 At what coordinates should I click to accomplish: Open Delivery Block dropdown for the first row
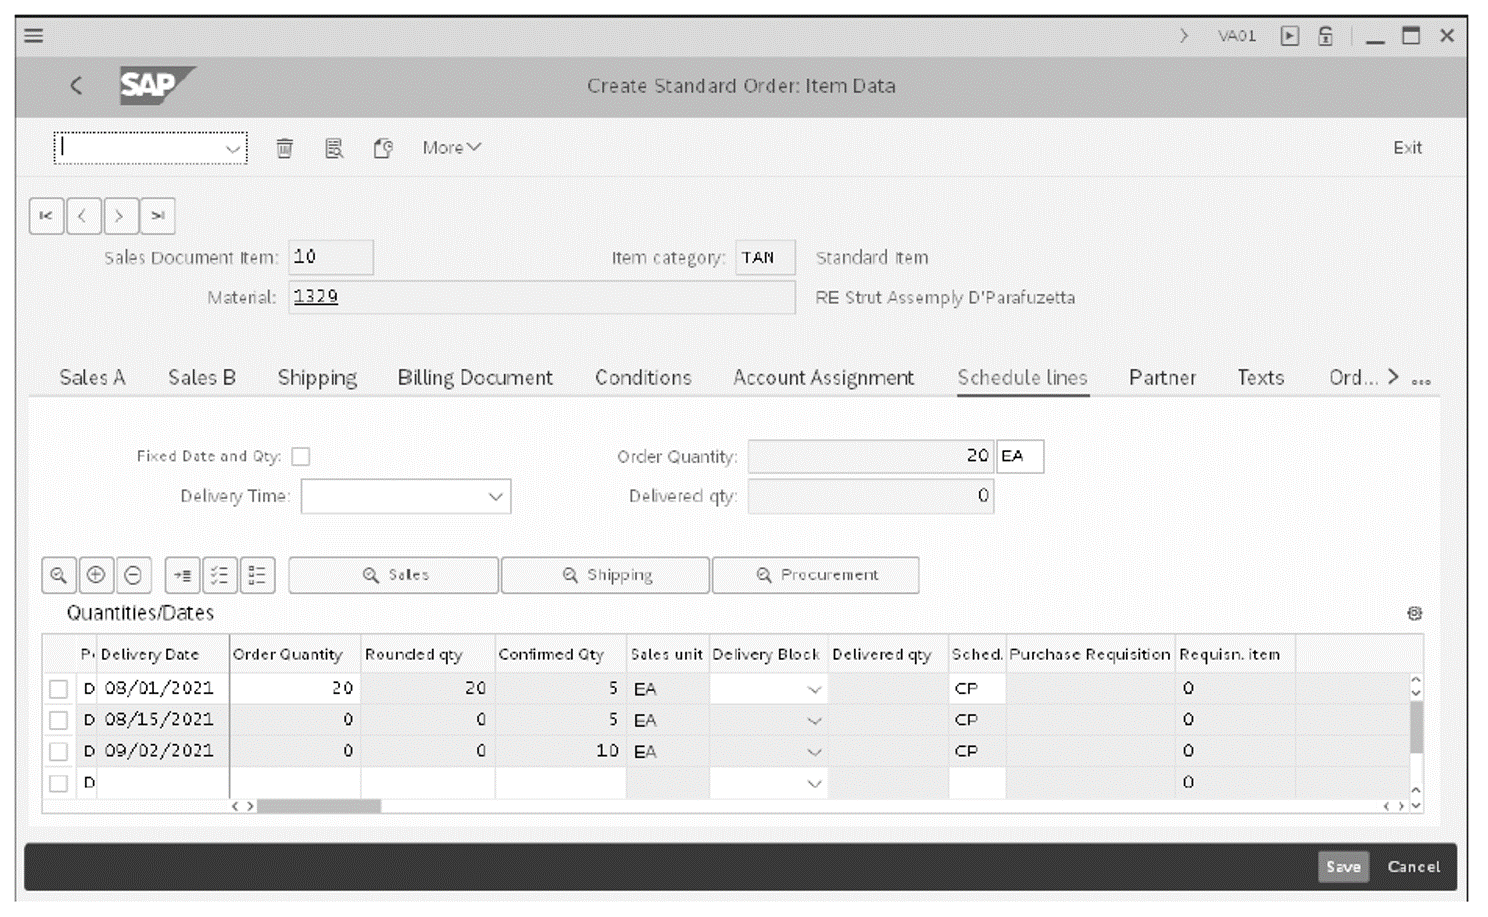pos(813,688)
